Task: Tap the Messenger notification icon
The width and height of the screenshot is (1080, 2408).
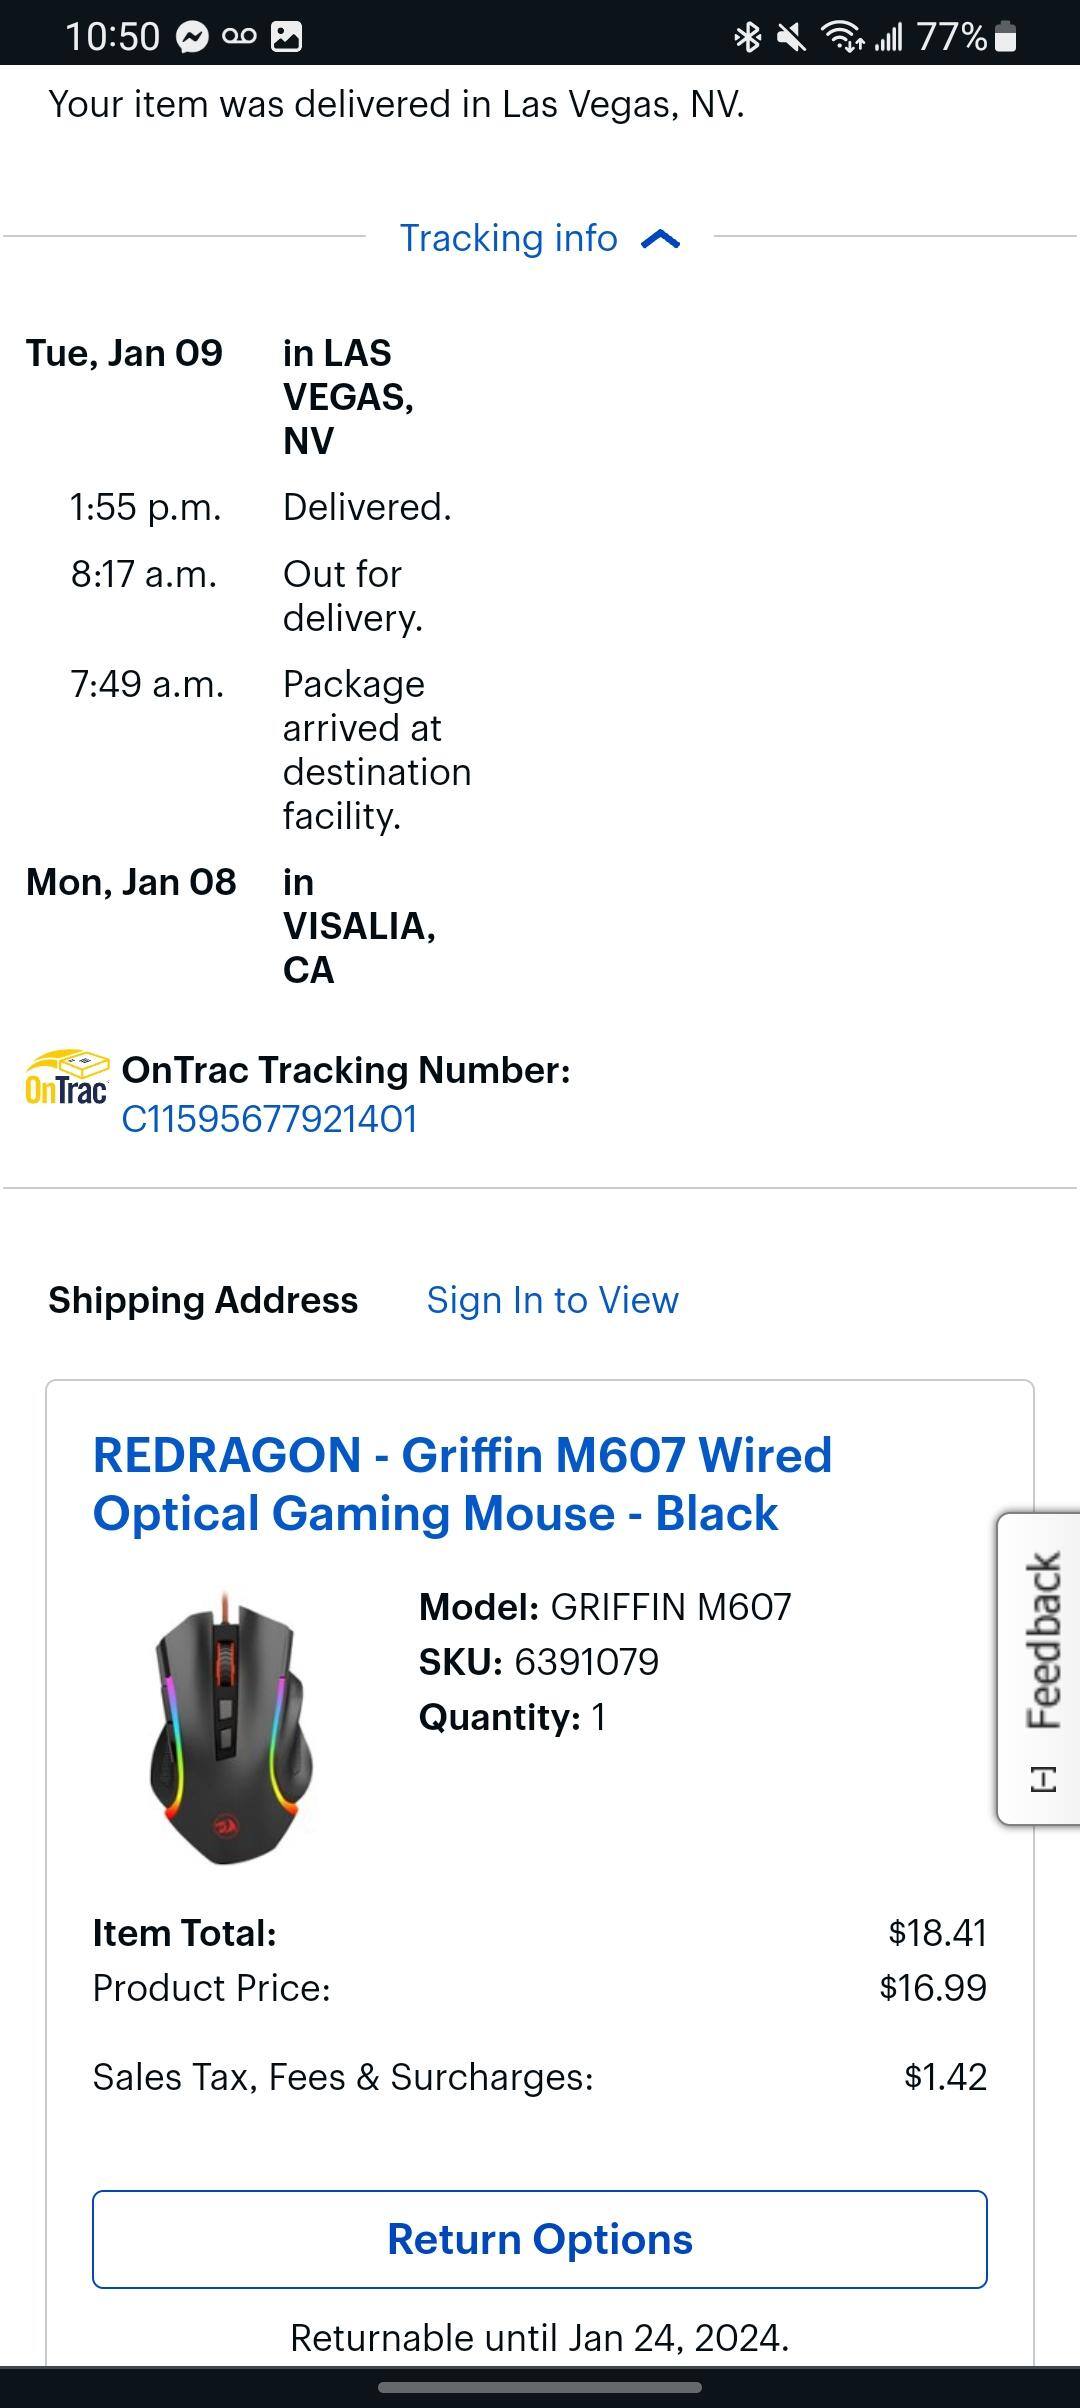Action: point(192,37)
